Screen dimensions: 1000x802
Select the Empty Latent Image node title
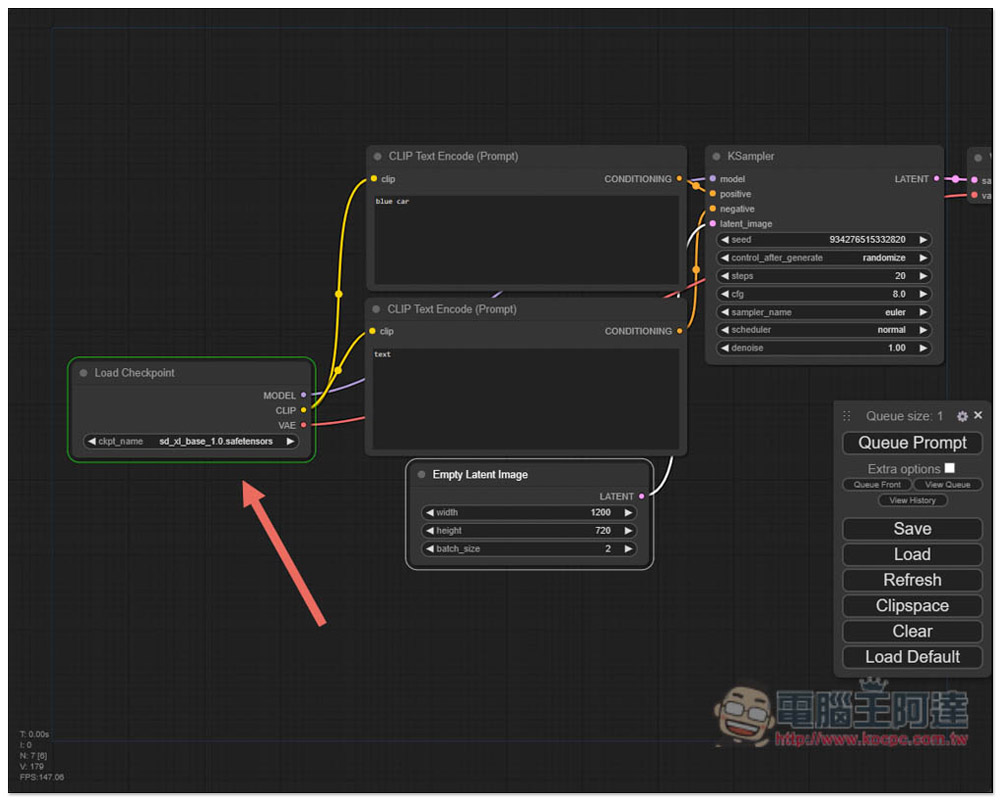tap(480, 475)
